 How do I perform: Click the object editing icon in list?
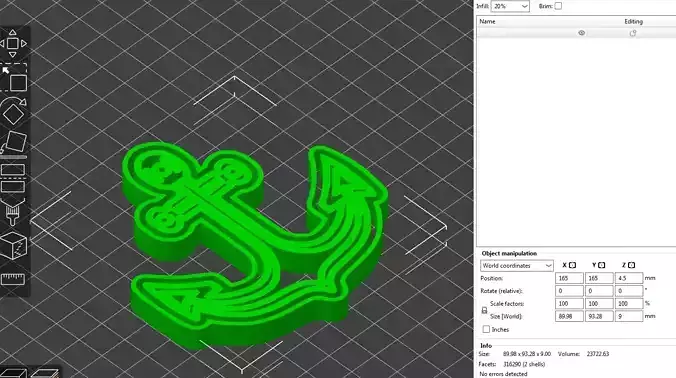tap(633, 33)
